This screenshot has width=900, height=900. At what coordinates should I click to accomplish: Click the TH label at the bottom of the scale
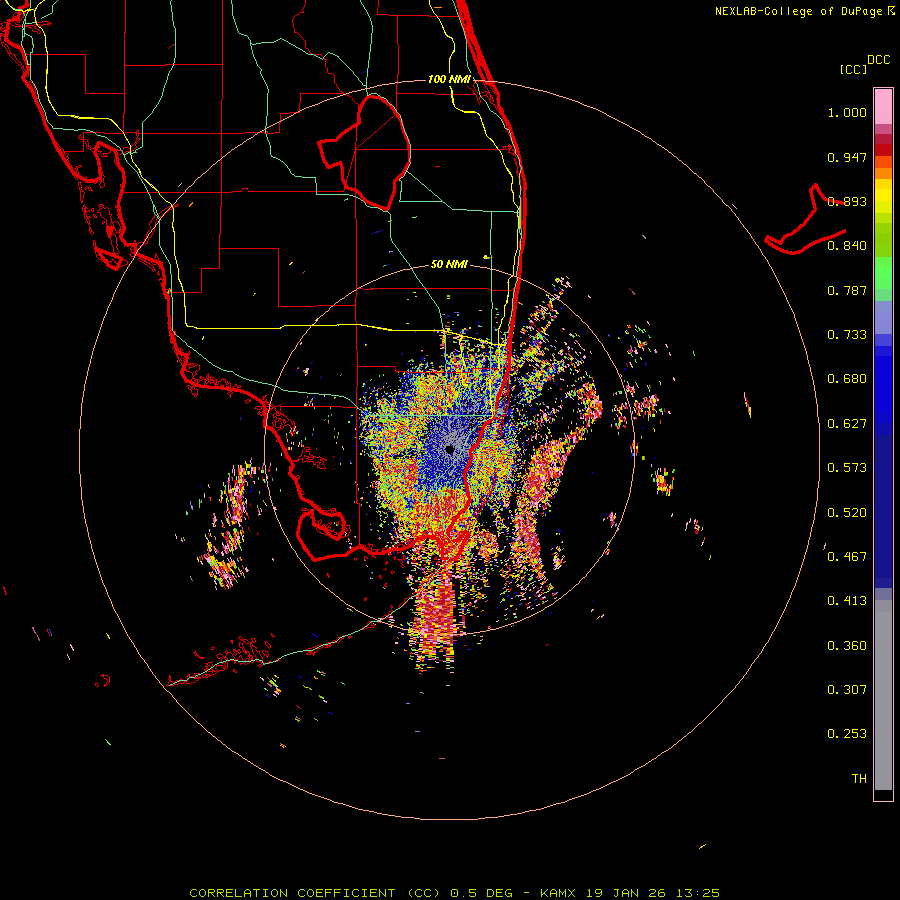point(859,779)
